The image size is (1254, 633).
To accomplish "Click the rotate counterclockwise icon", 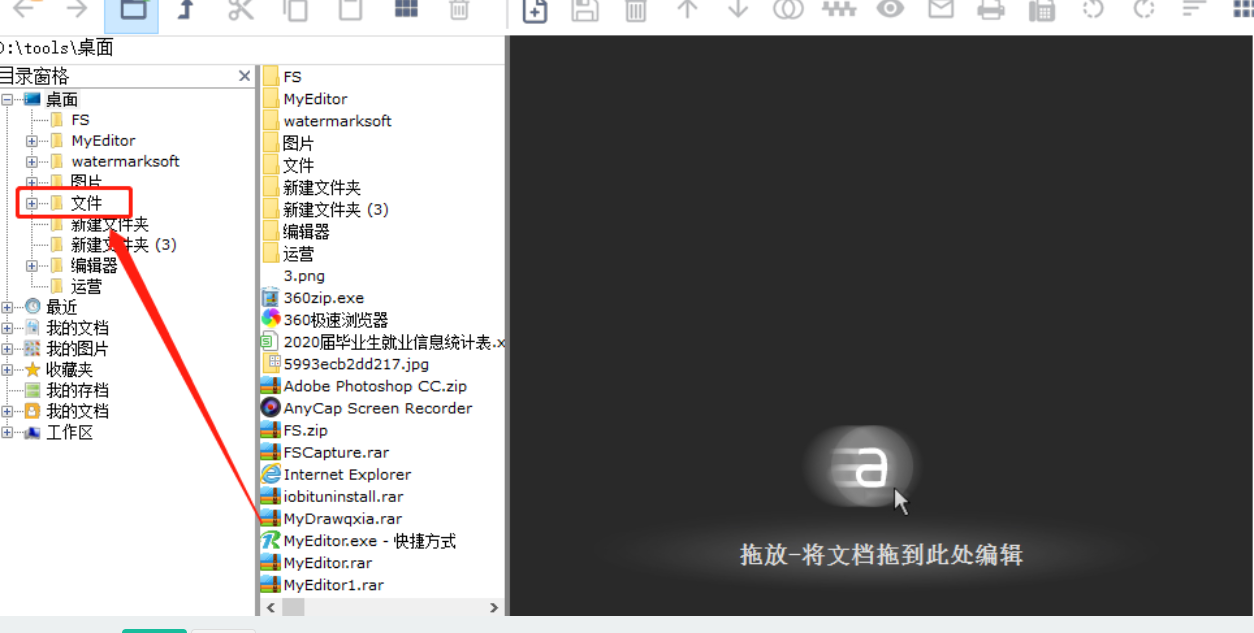I will 1093,9.
